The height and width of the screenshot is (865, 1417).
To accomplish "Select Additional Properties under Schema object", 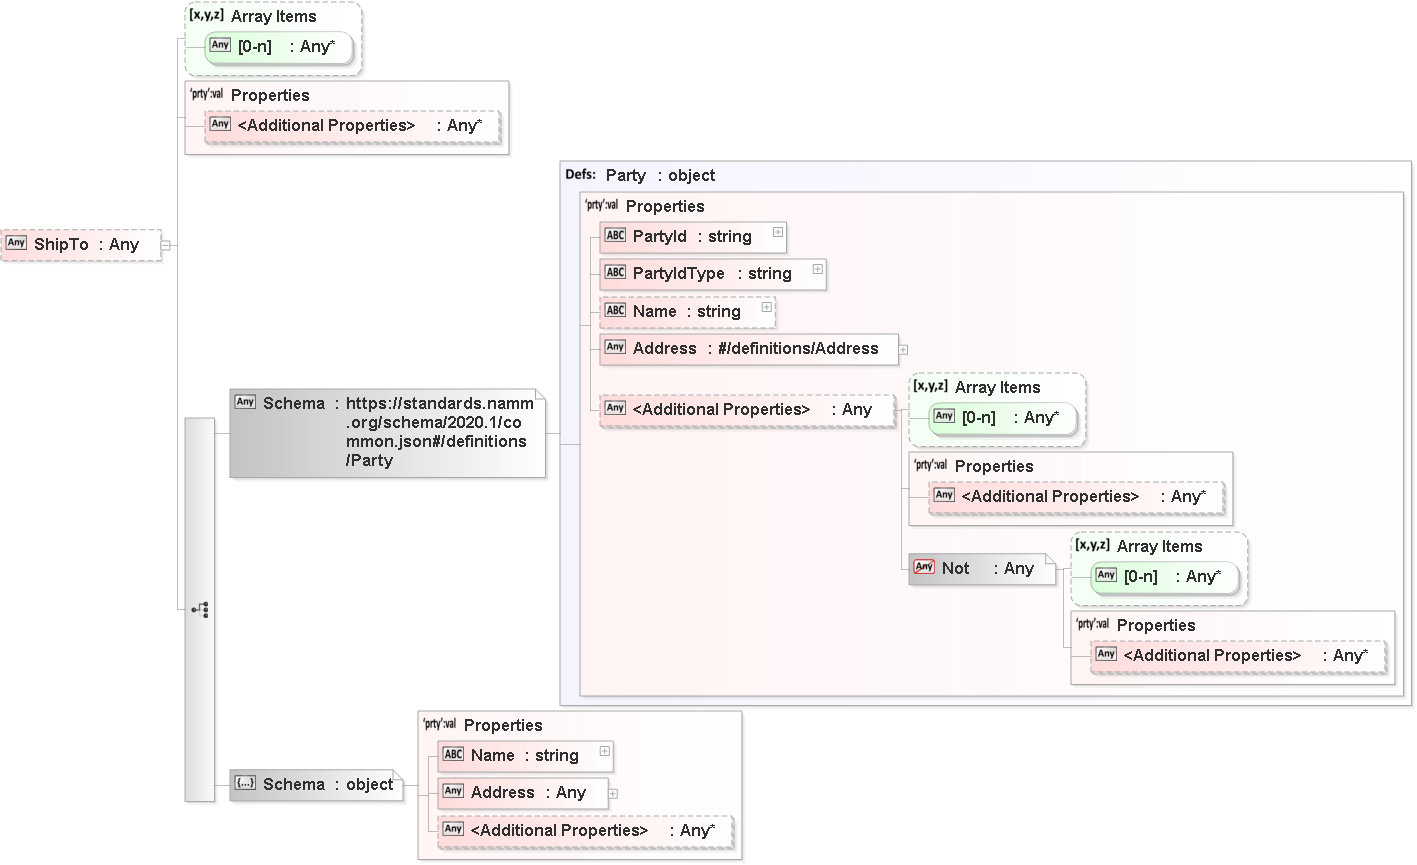I will click(585, 831).
